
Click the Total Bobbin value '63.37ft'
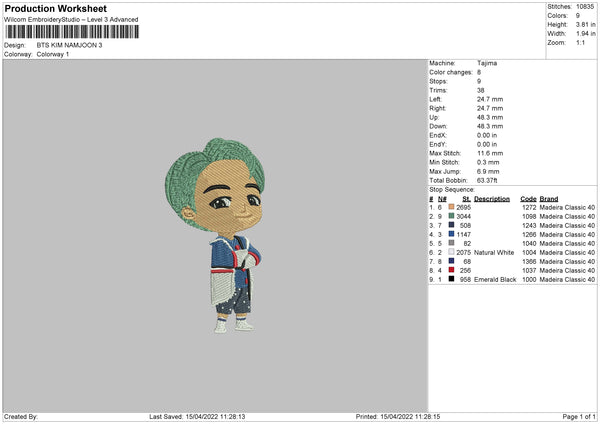coord(487,181)
